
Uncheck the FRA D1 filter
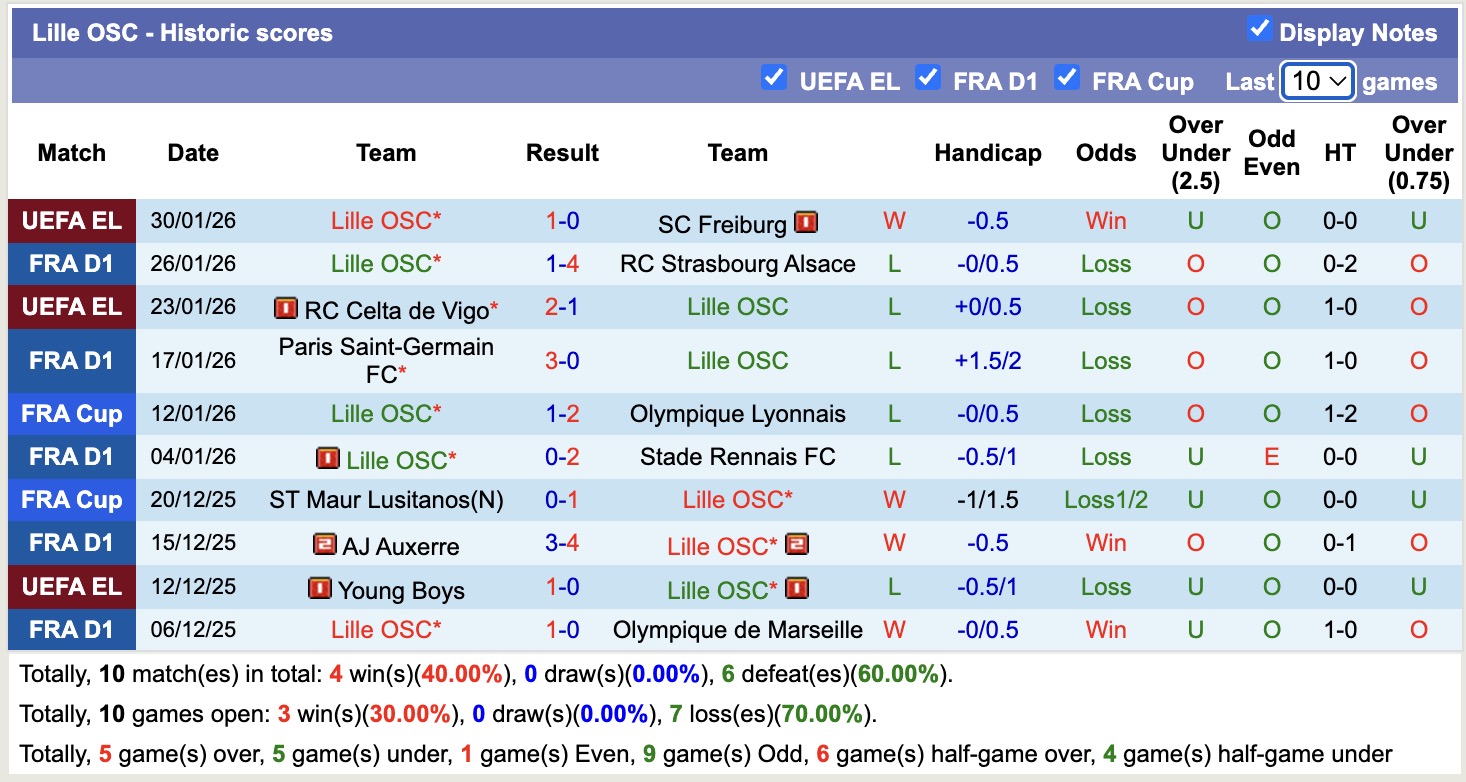(x=927, y=76)
